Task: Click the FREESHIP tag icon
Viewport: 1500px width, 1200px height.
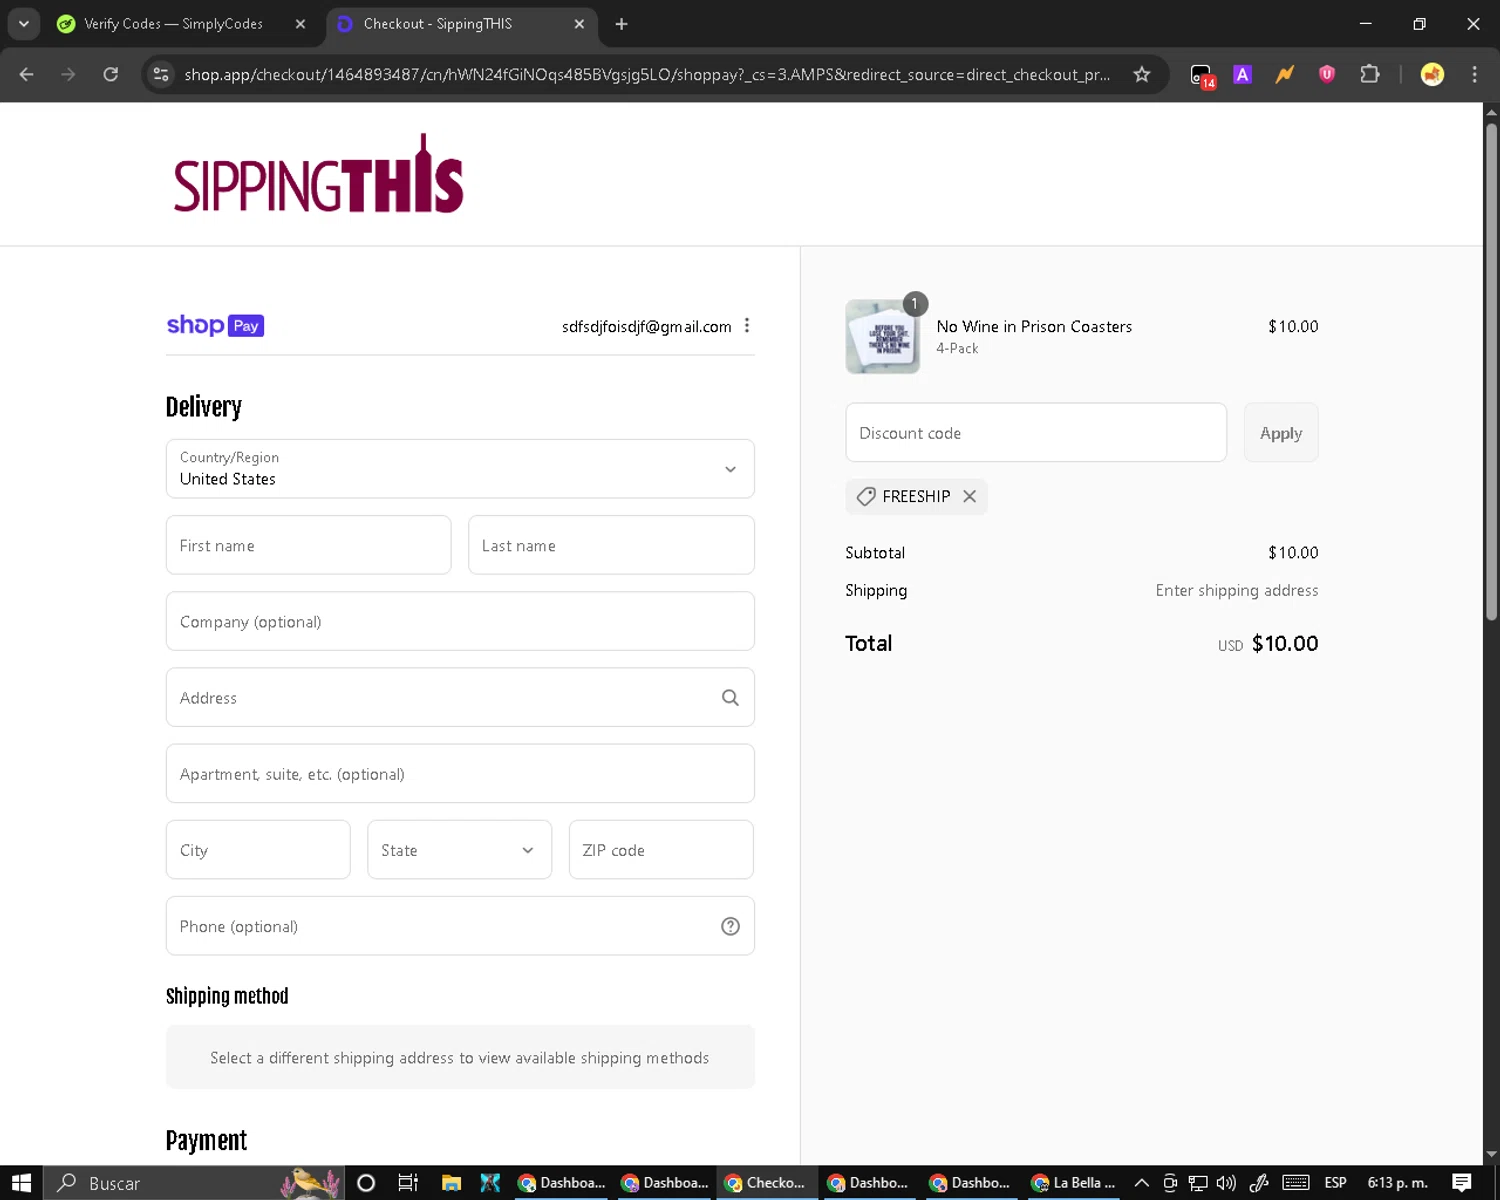Action: (x=866, y=496)
